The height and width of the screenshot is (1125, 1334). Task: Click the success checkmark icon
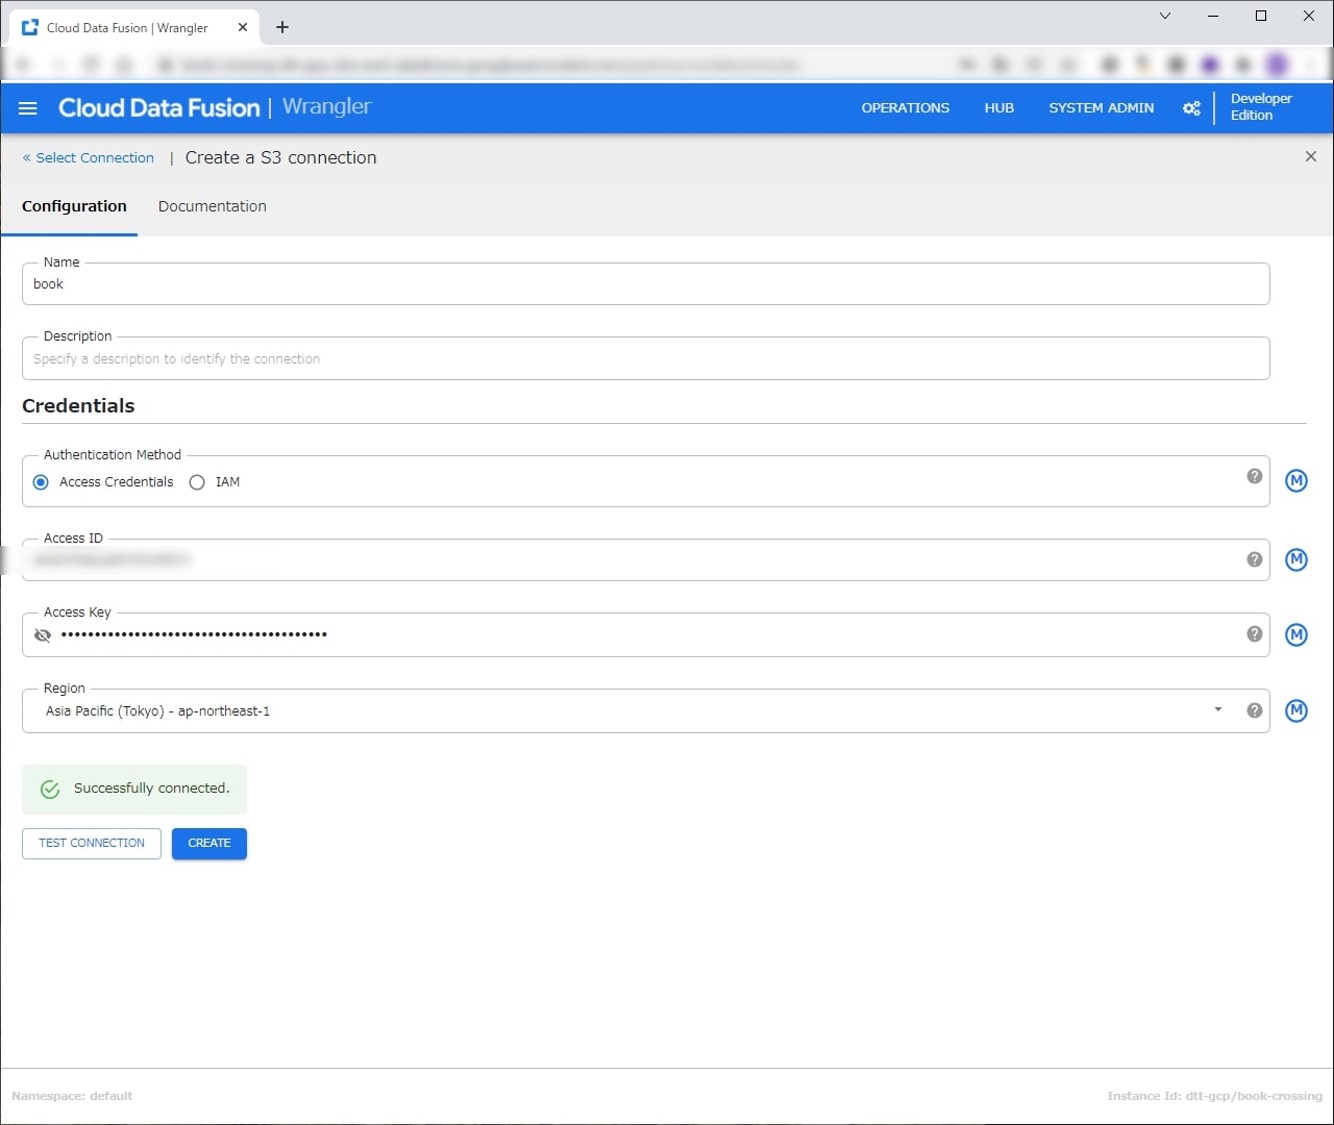coord(50,789)
